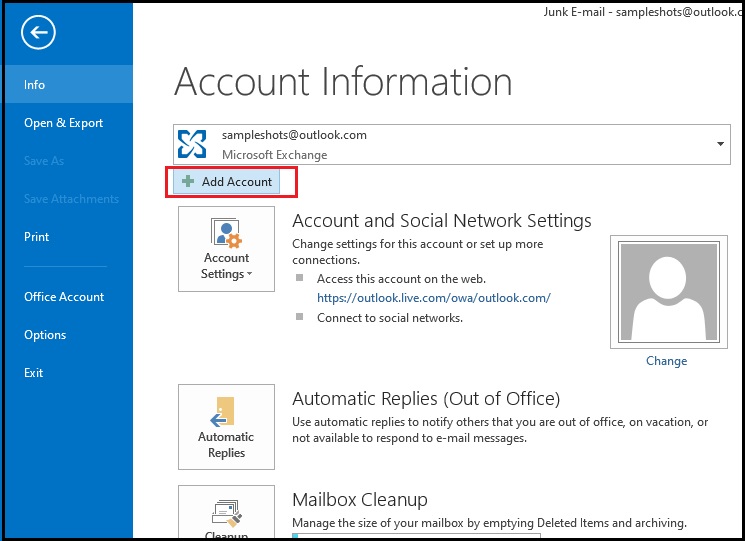This screenshot has height=541, width=745.
Task: Click the Automatic Replies (Out of Office) heading
Action: click(x=426, y=399)
